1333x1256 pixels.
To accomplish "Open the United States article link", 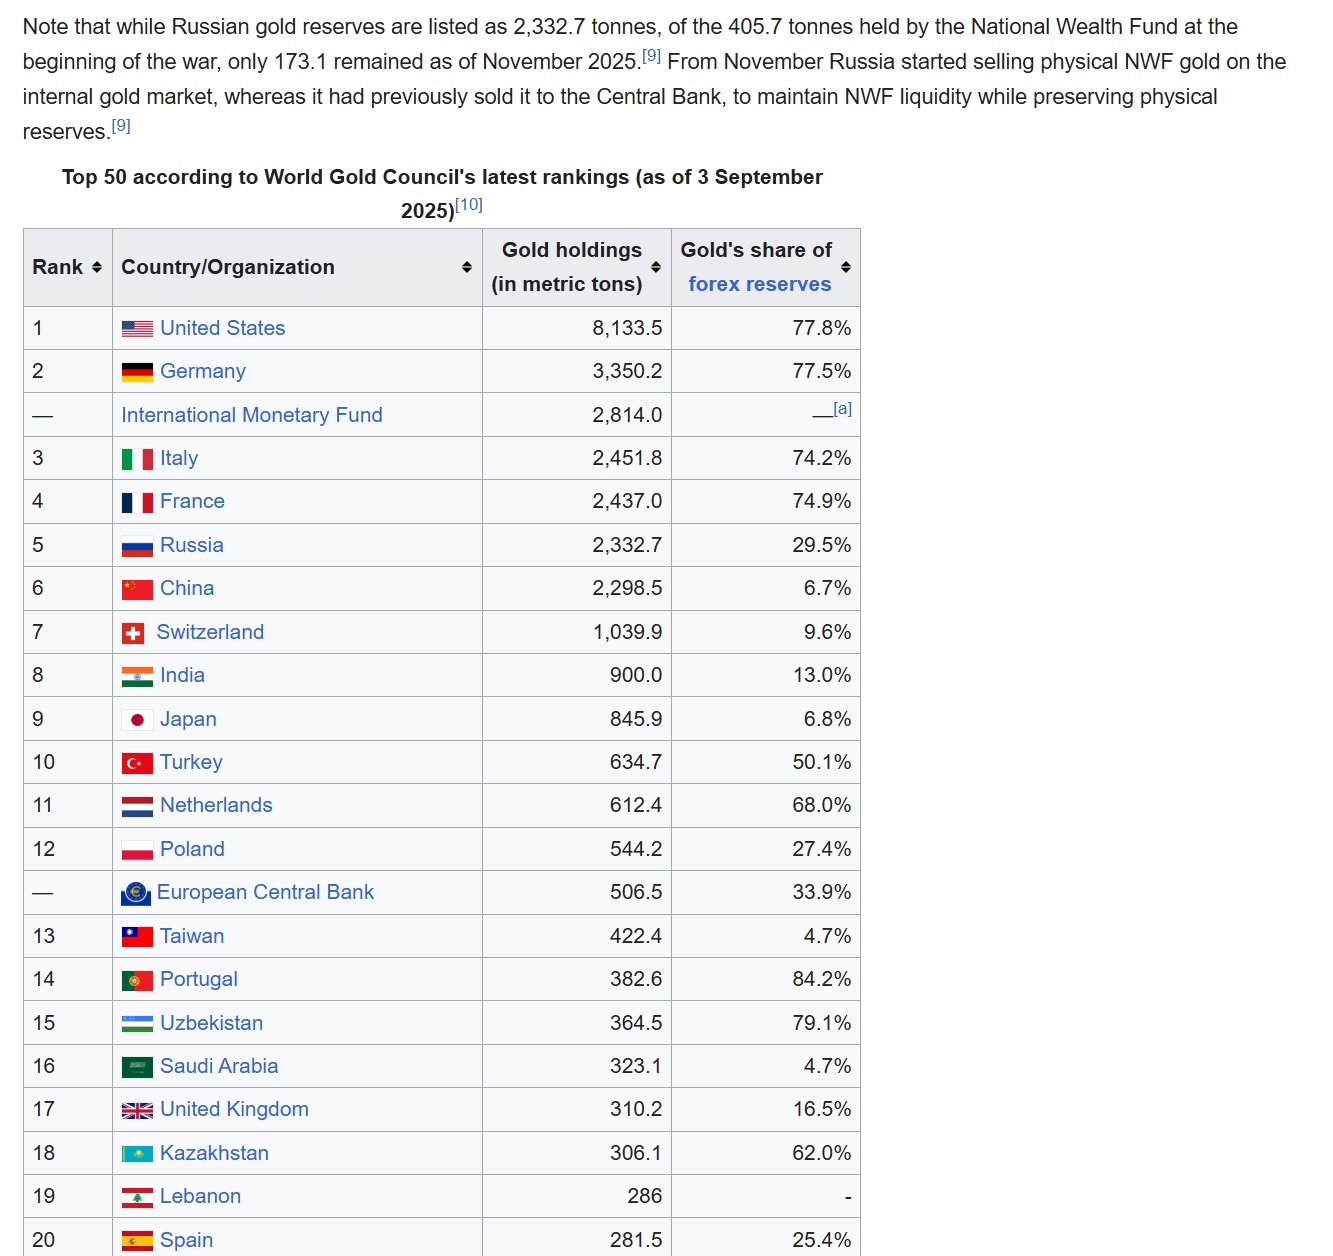I will (x=223, y=328).
